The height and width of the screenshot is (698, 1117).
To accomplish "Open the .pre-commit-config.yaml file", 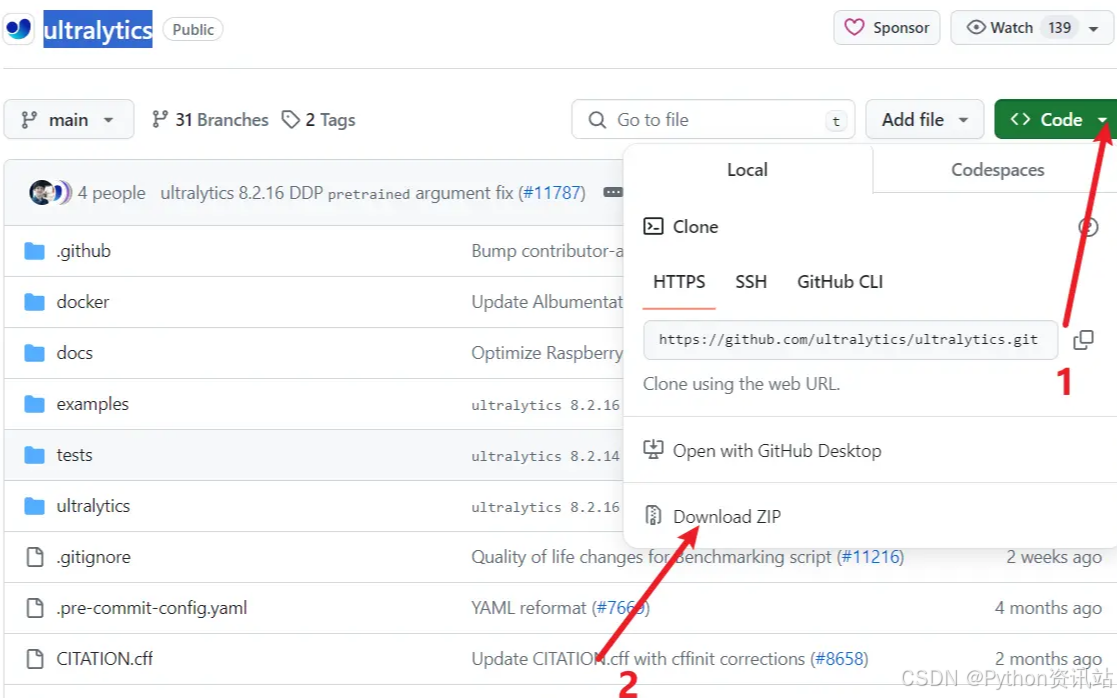I will (x=152, y=608).
